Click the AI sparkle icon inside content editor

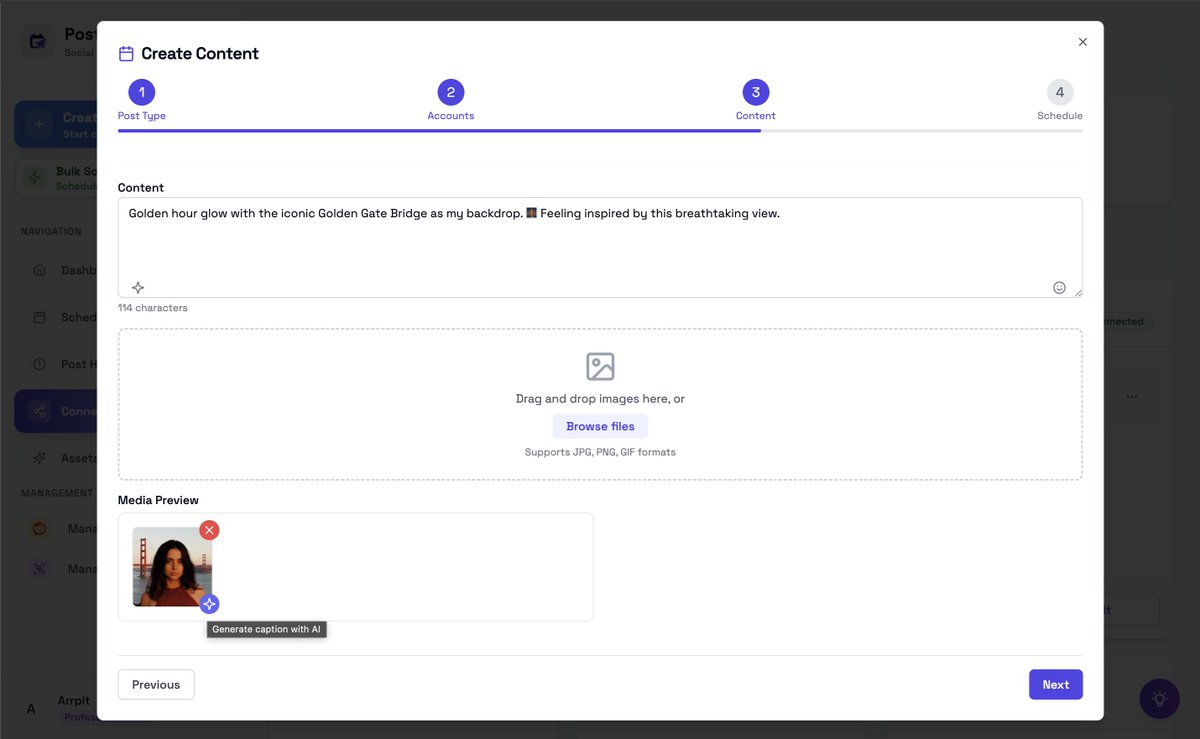(138, 287)
